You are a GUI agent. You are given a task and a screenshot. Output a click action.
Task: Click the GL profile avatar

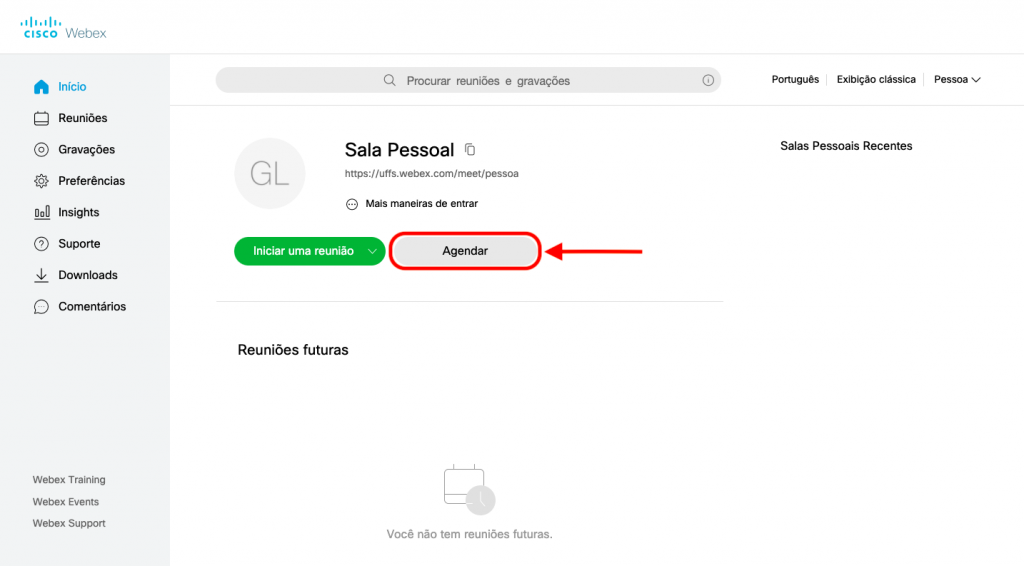coord(269,175)
